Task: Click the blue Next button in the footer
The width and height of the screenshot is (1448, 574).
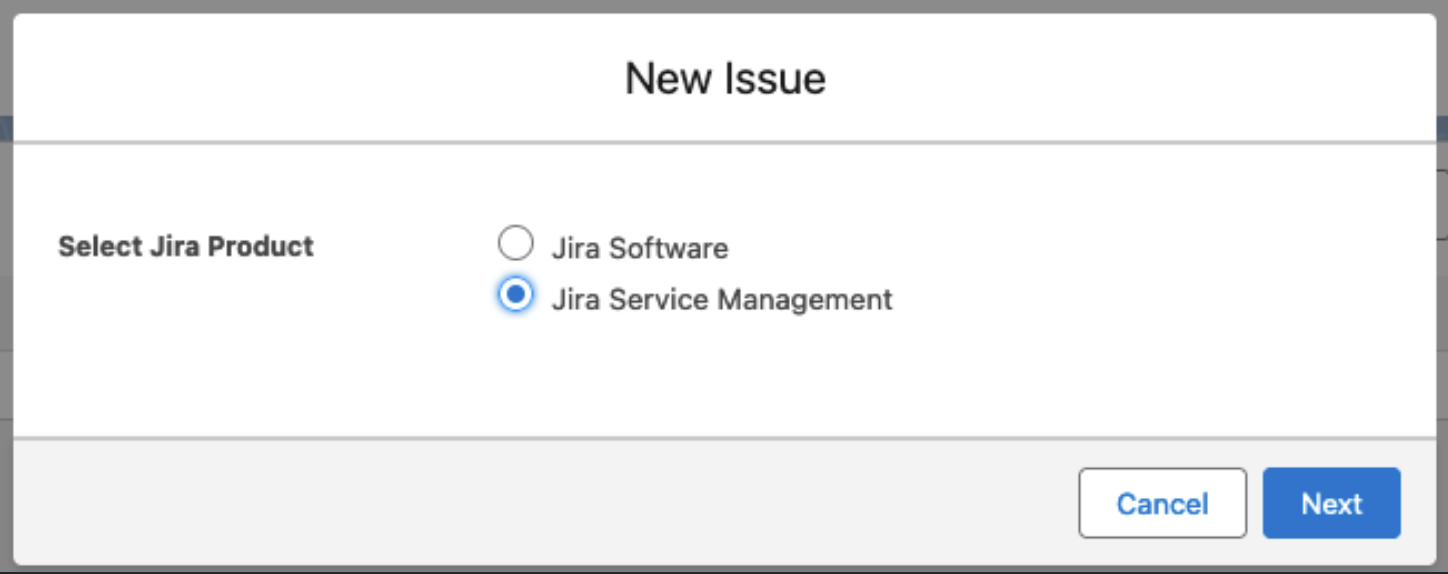Action: pyautogui.click(x=1331, y=503)
